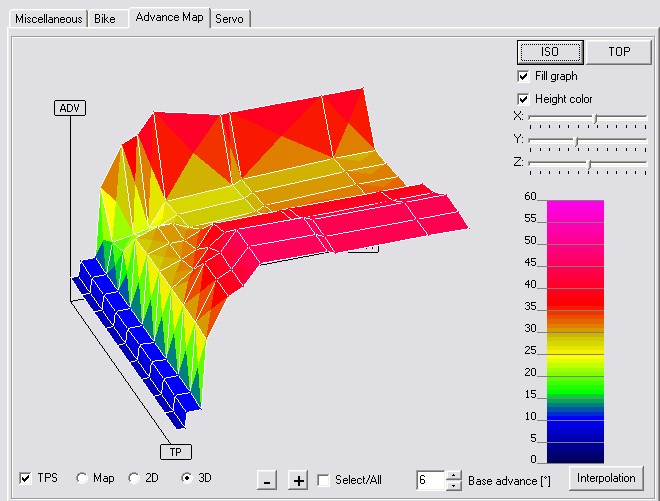
Task: Click the minus button
Action: pyautogui.click(x=266, y=480)
